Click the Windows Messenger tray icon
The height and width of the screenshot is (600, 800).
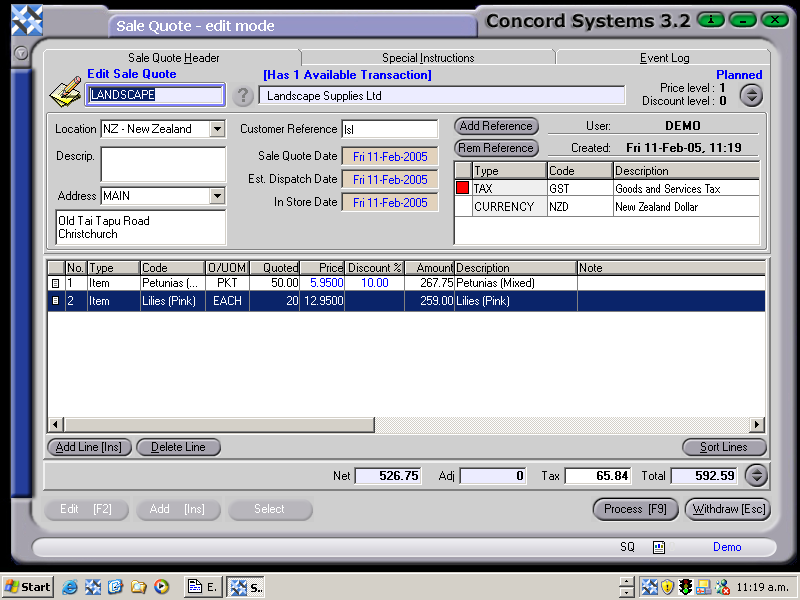721,587
